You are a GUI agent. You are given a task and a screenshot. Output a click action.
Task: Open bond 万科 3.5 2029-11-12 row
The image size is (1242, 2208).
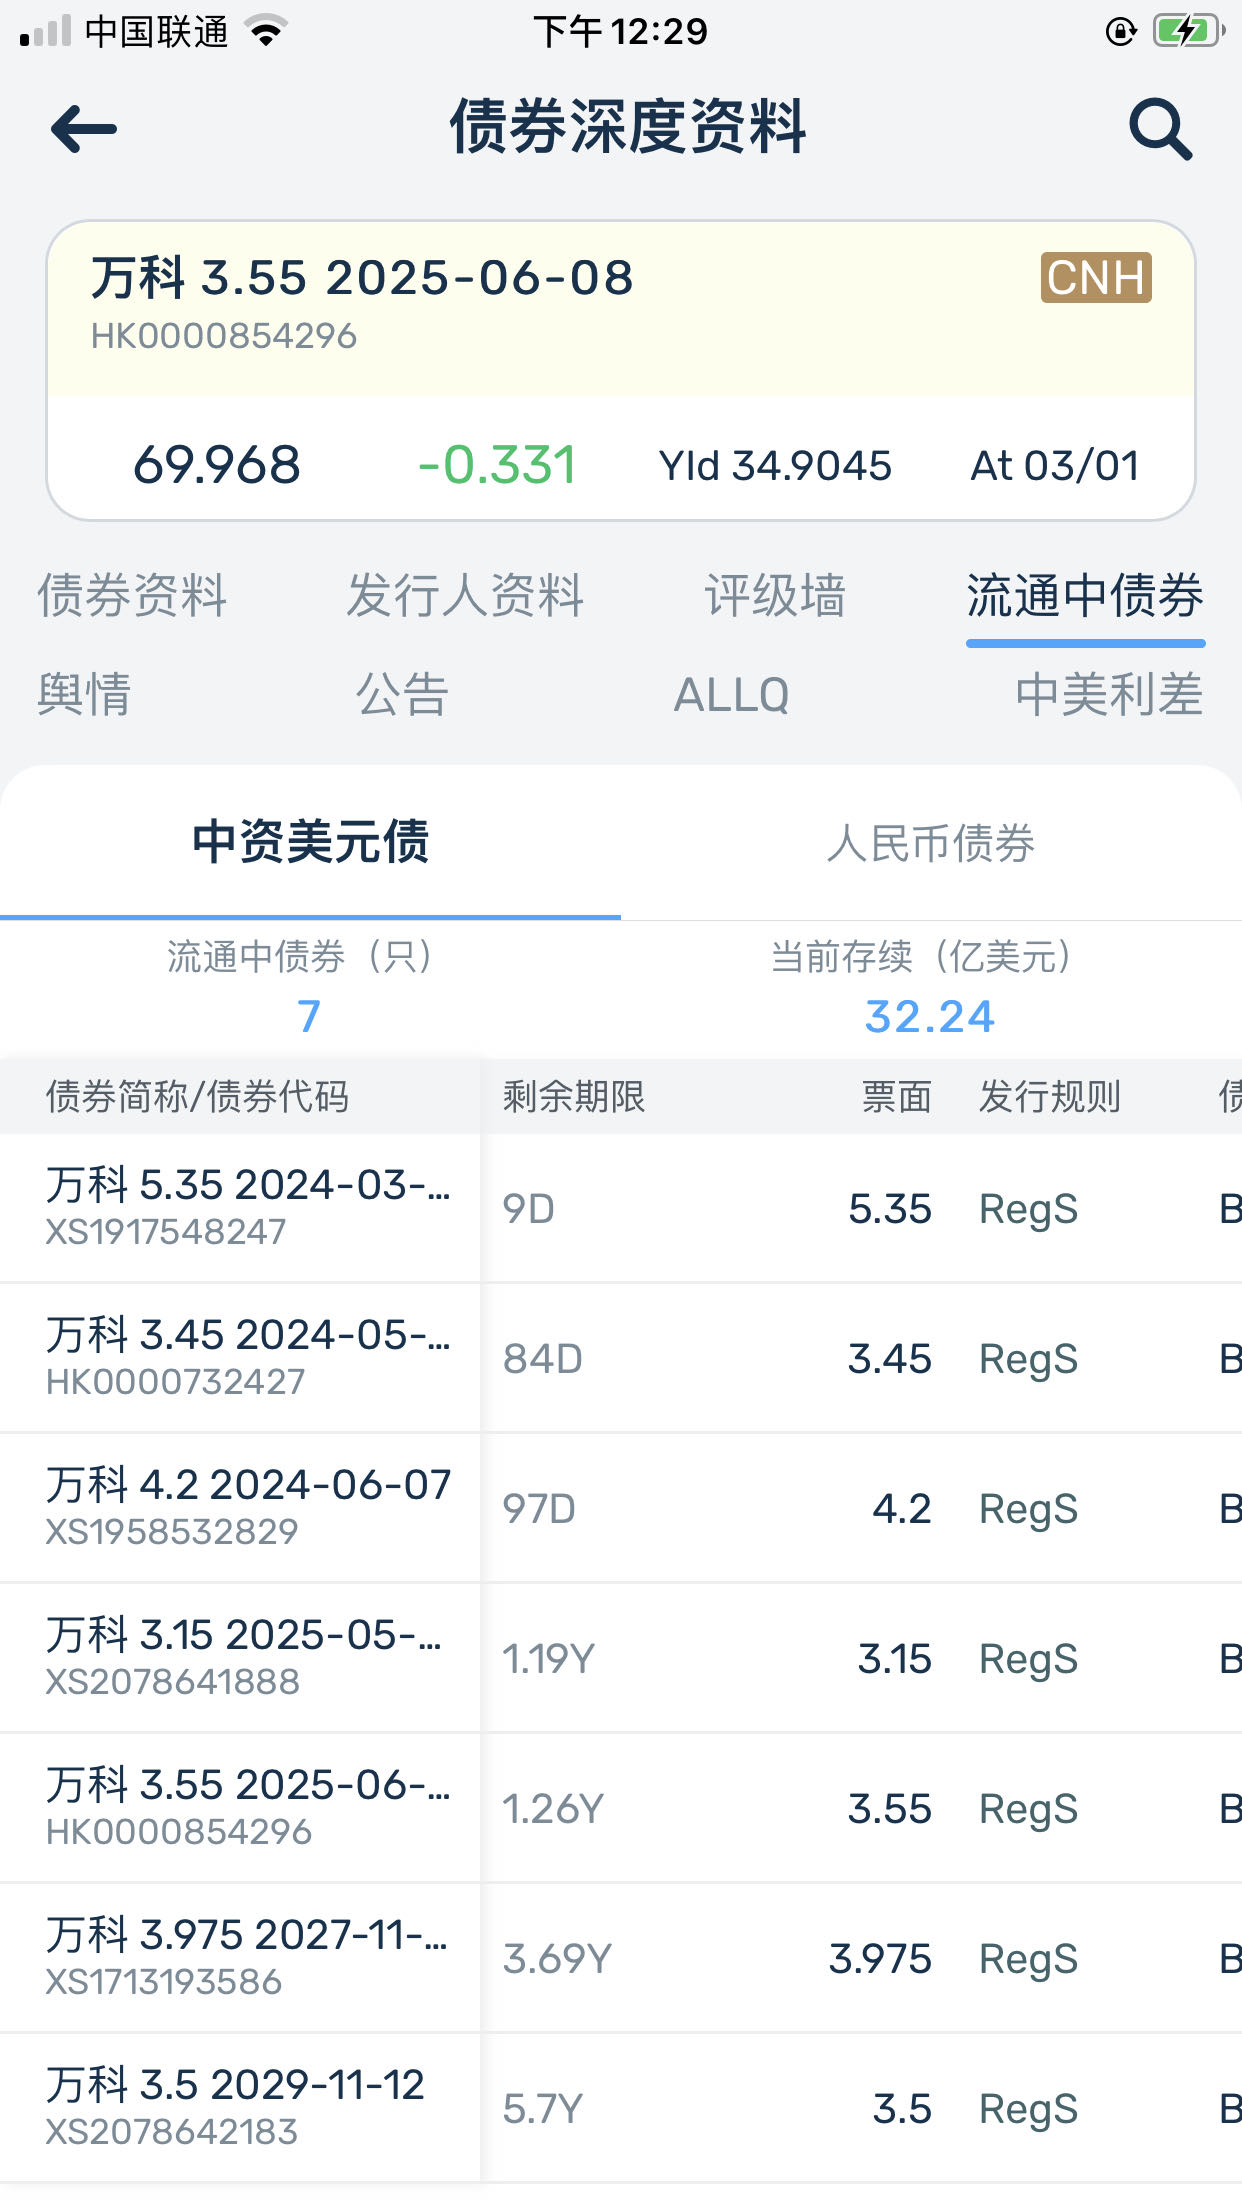[x=236, y=2107]
